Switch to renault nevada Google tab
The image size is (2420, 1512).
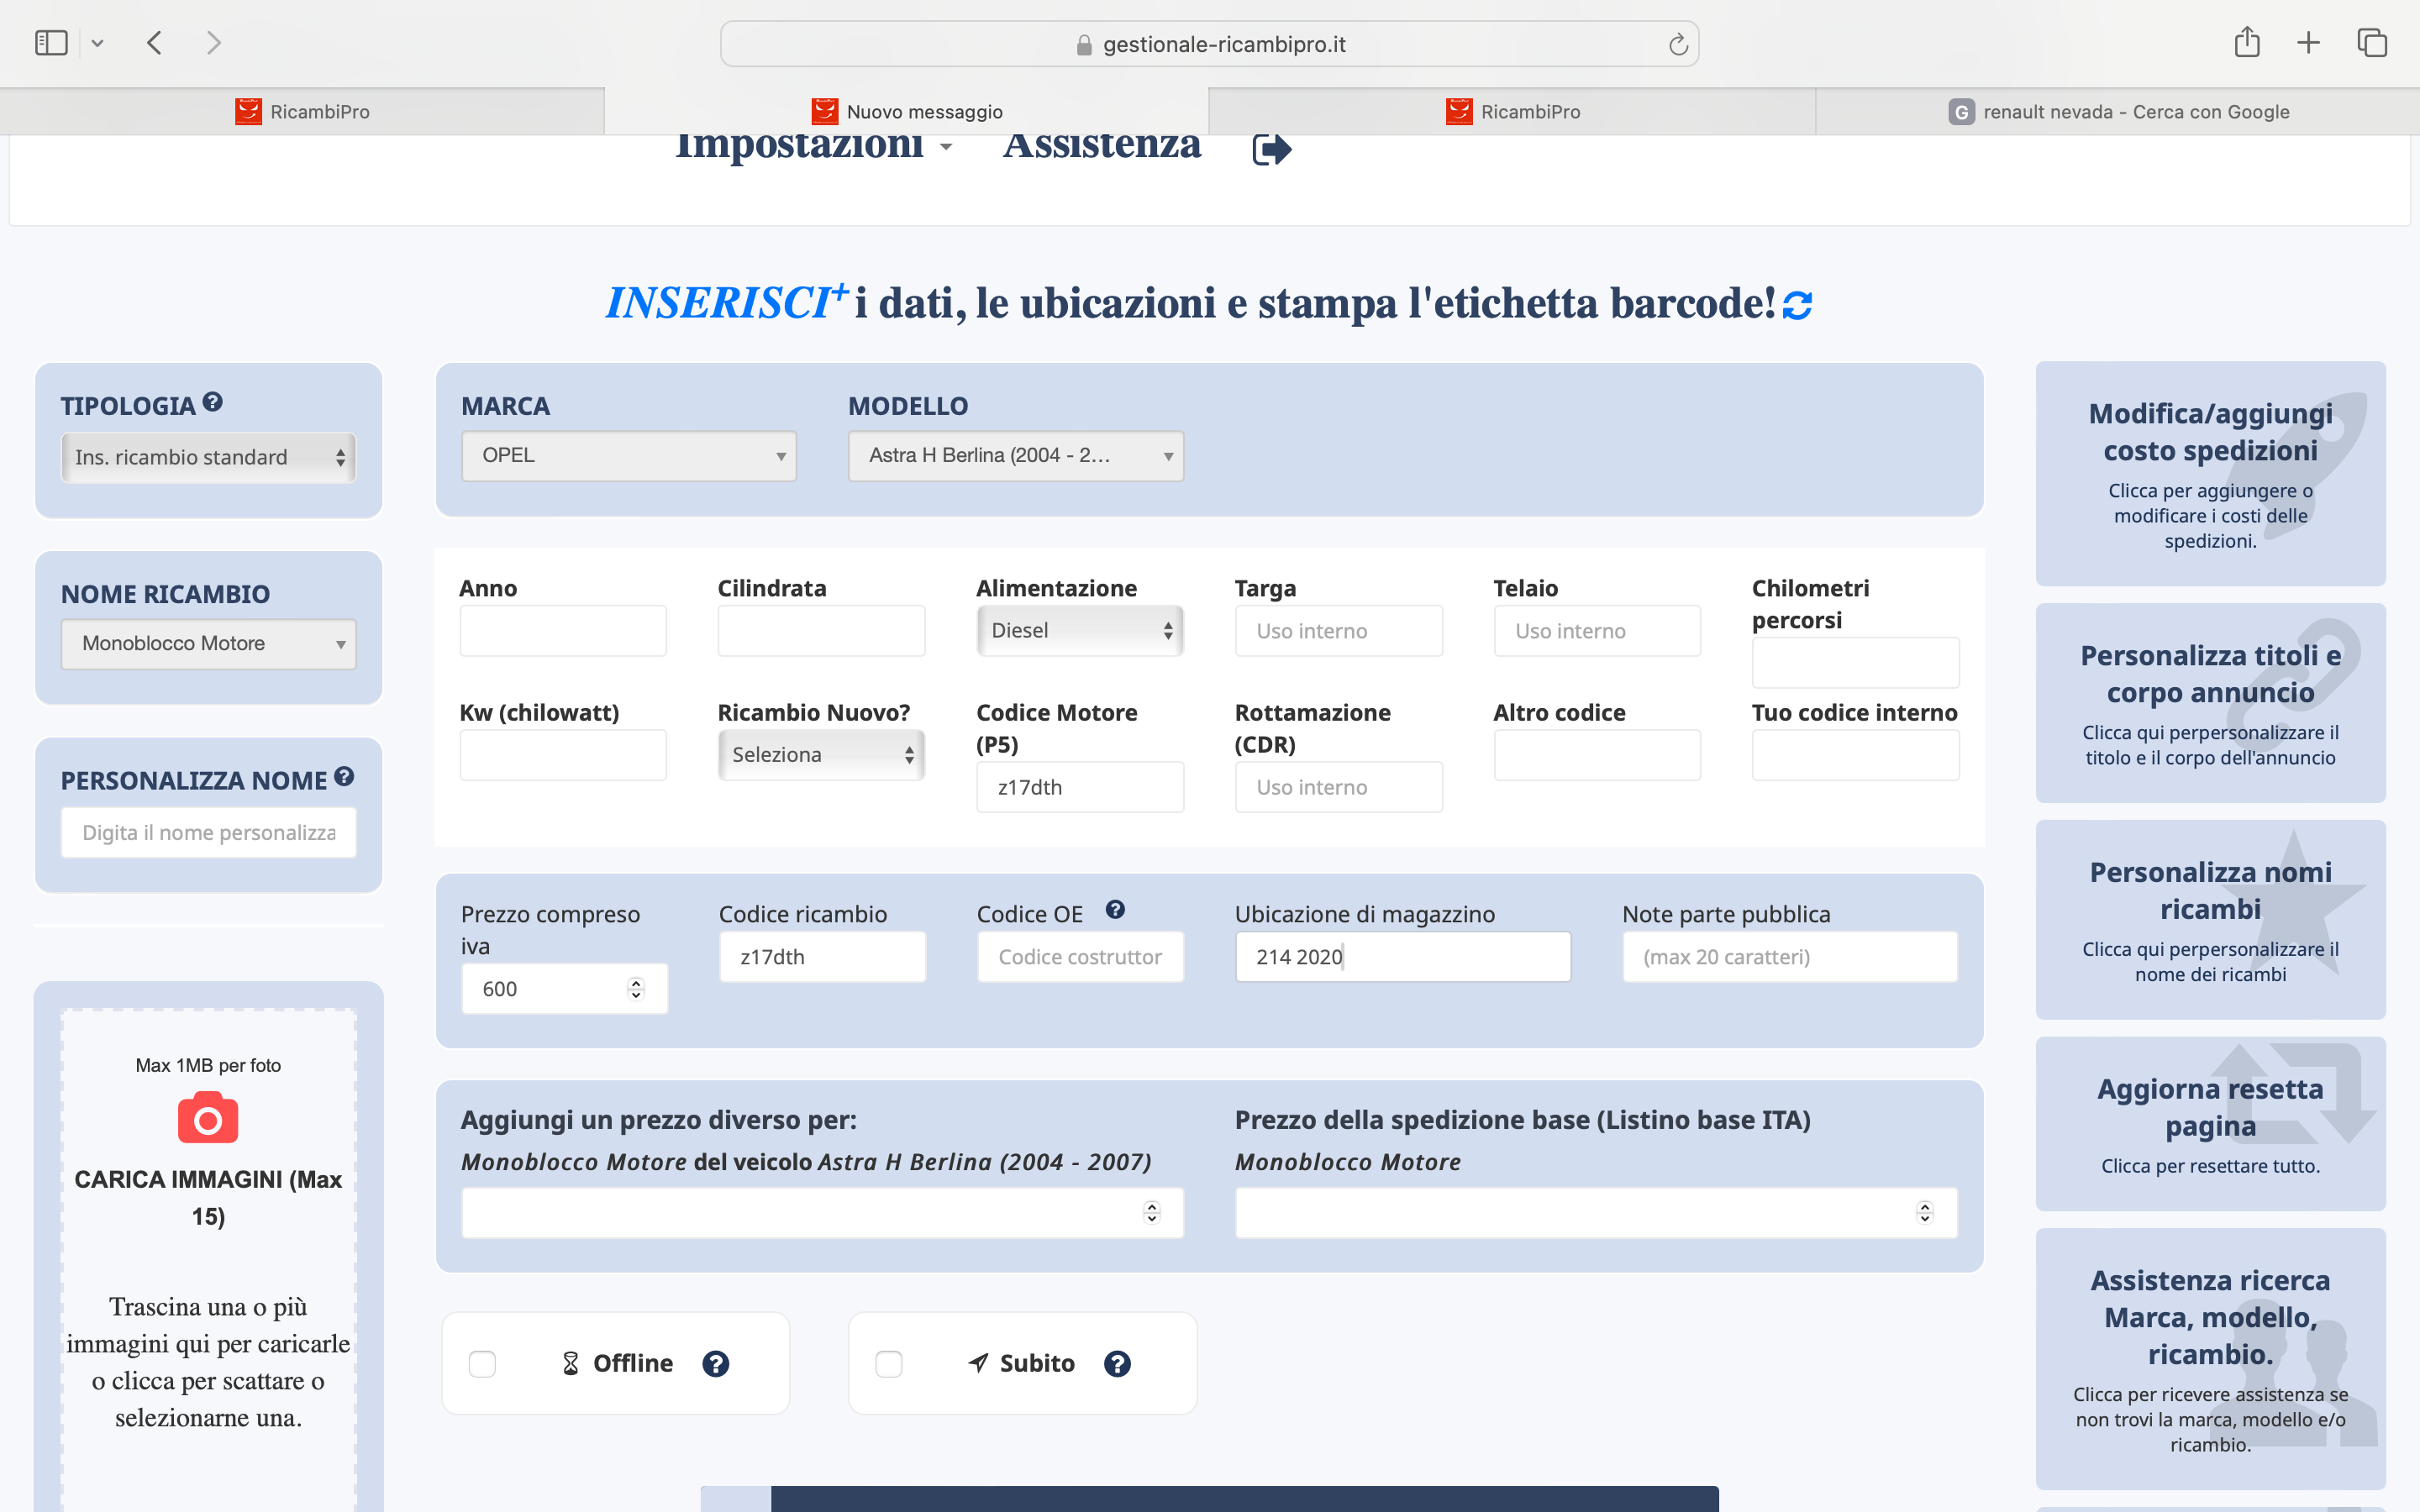[x=2118, y=111]
